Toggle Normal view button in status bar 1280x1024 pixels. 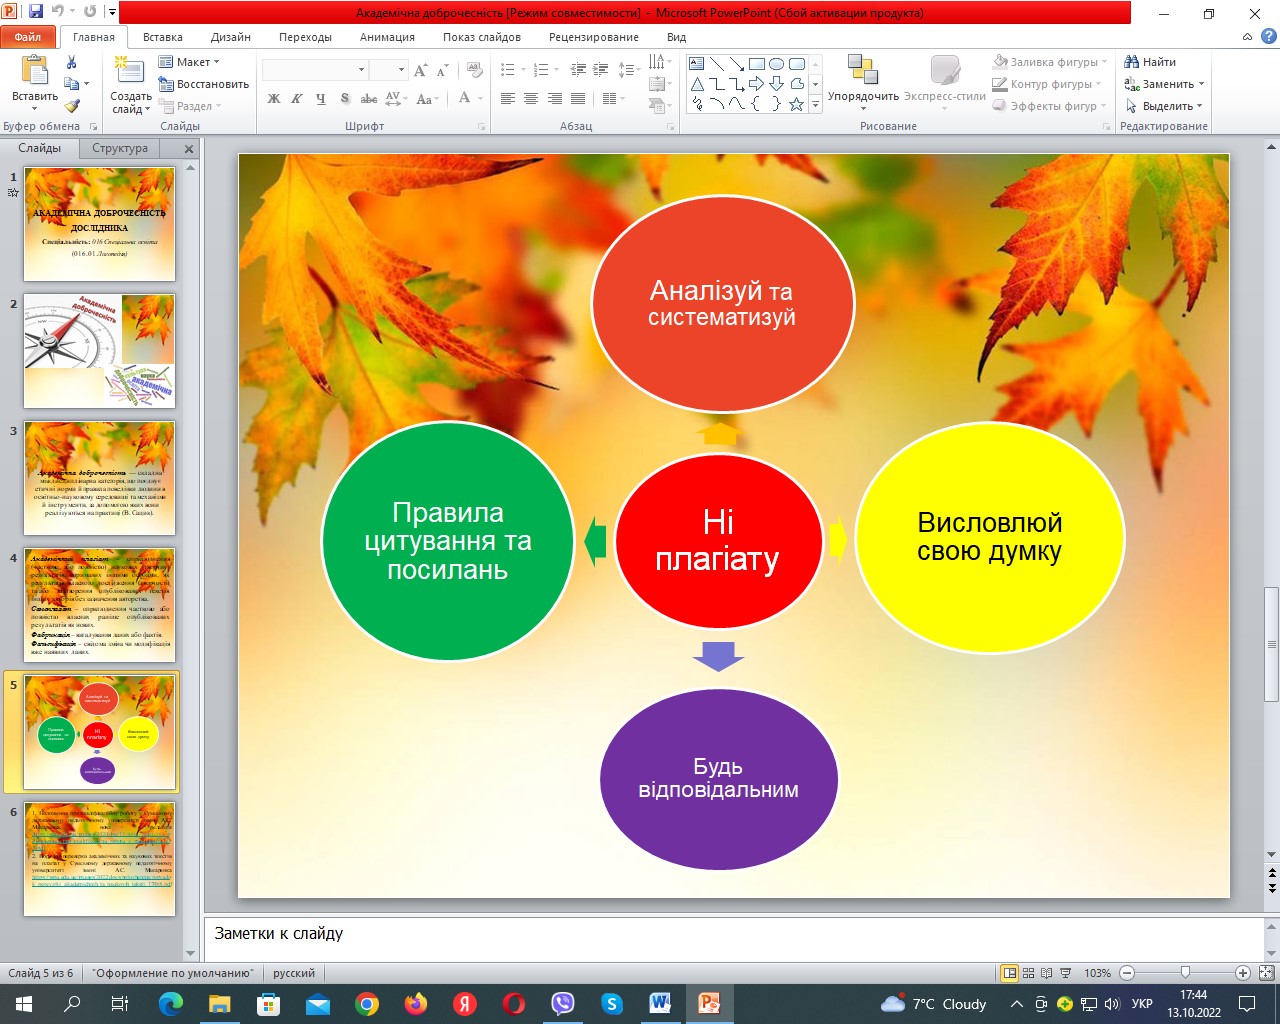point(1010,973)
